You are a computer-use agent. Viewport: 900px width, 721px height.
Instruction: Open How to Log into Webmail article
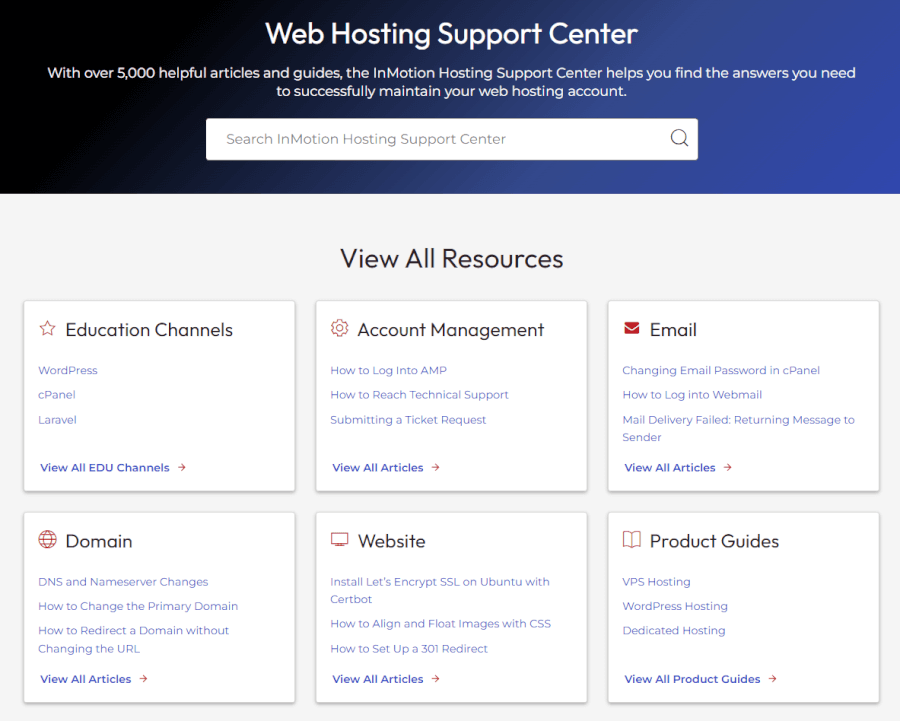point(692,395)
